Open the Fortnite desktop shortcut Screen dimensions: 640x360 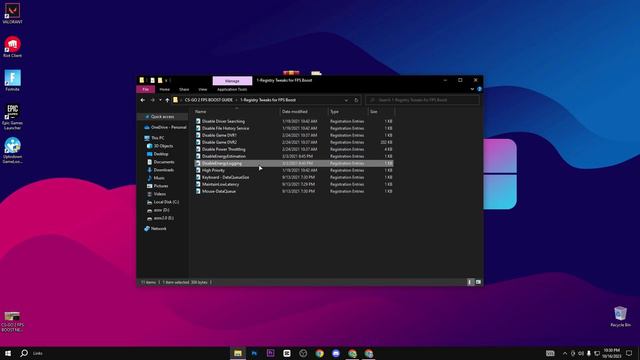(12, 80)
